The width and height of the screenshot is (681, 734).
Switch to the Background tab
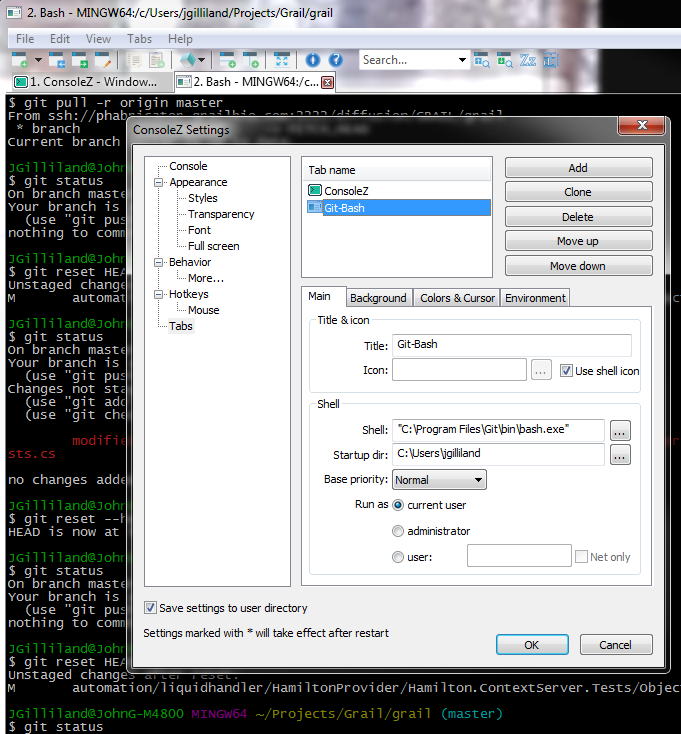coord(378,298)
